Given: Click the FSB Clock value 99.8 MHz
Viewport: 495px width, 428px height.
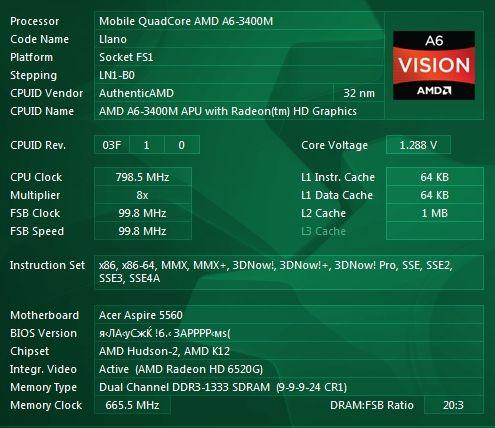Looking at the screenshot, I should tap(143, 213).
